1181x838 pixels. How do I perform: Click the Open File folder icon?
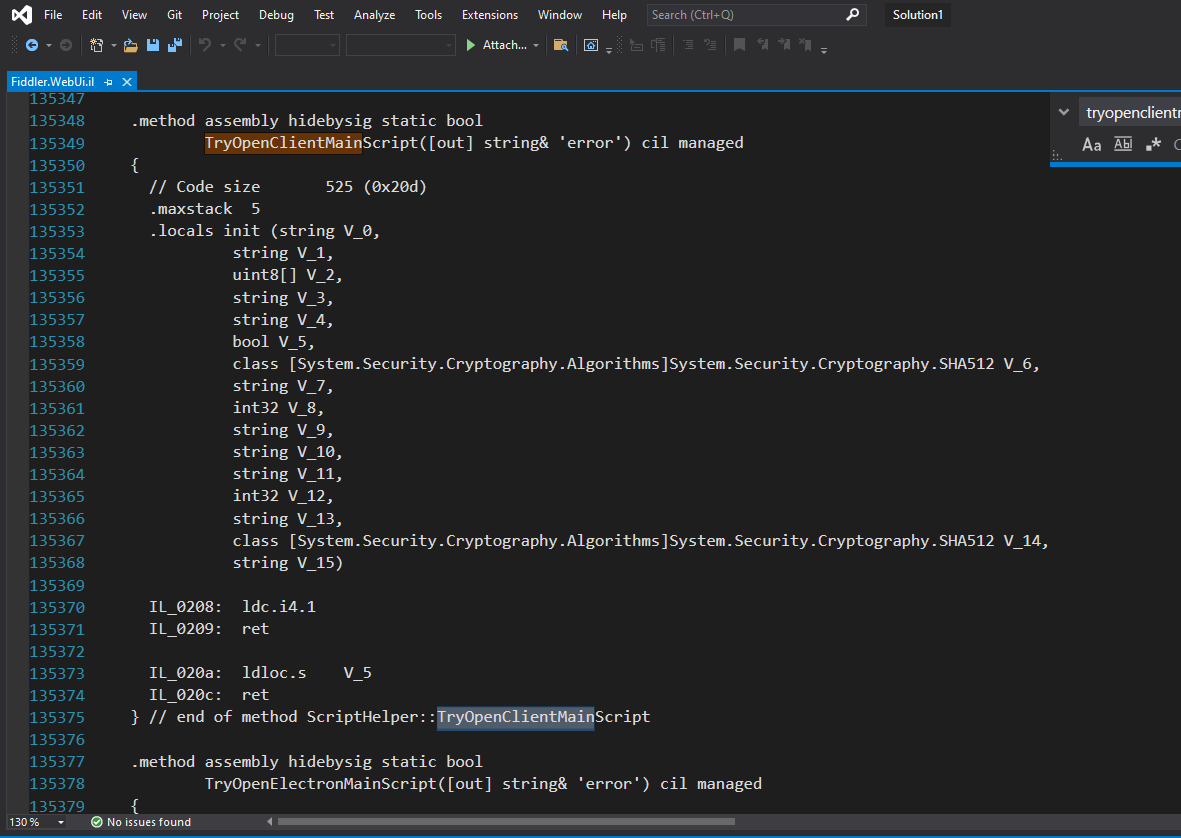[130, 45]
